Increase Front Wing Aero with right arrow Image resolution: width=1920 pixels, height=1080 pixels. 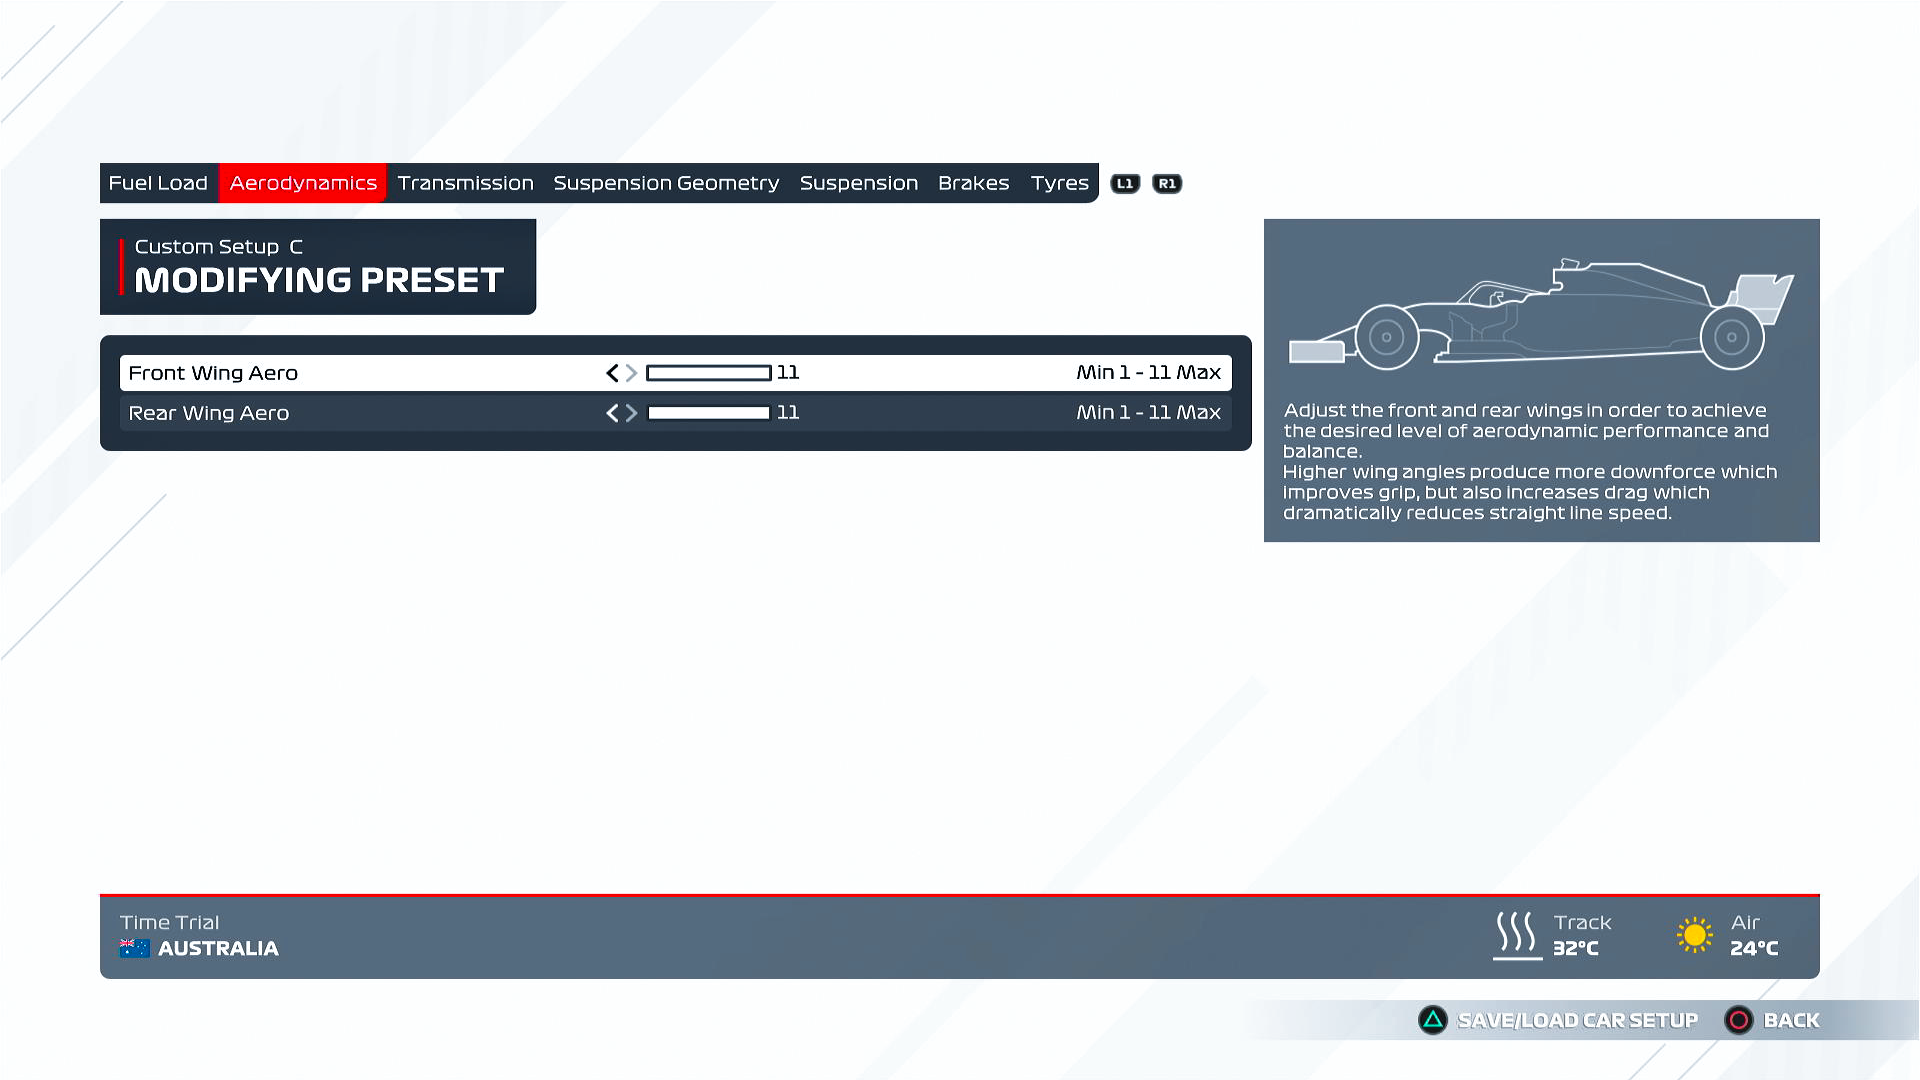632,373
